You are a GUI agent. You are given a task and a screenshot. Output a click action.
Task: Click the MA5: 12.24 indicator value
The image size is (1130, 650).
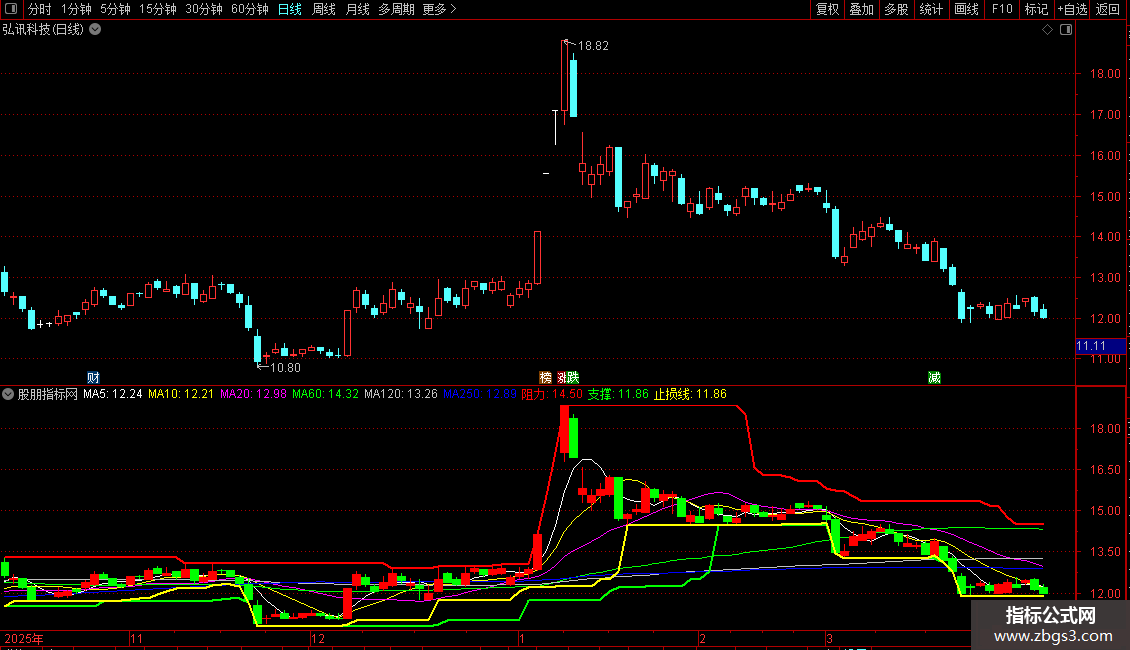(x=112, y=394)
